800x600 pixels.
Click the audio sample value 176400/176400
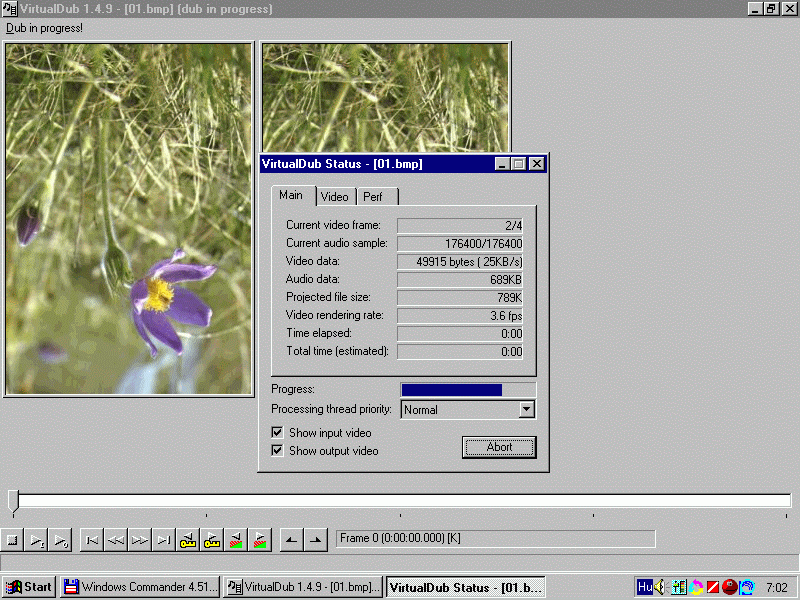click(x=460, y=243)
